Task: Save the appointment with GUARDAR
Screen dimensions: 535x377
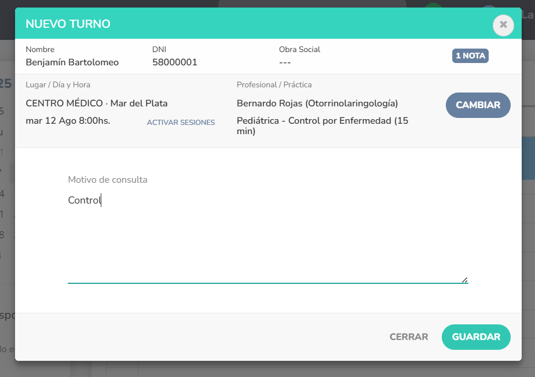Action: click(x=476, y=337)
